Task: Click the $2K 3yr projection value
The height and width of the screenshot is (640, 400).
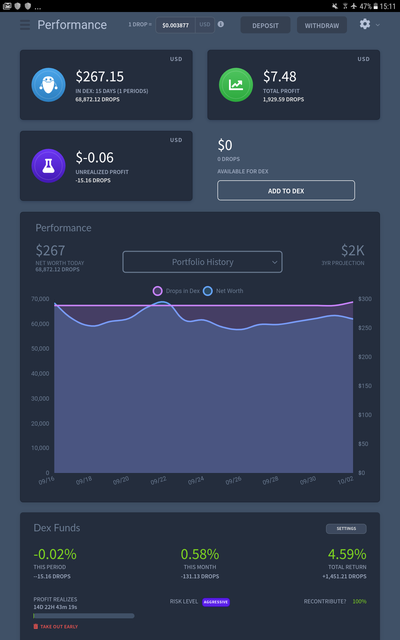Action: tap(353, 250)
